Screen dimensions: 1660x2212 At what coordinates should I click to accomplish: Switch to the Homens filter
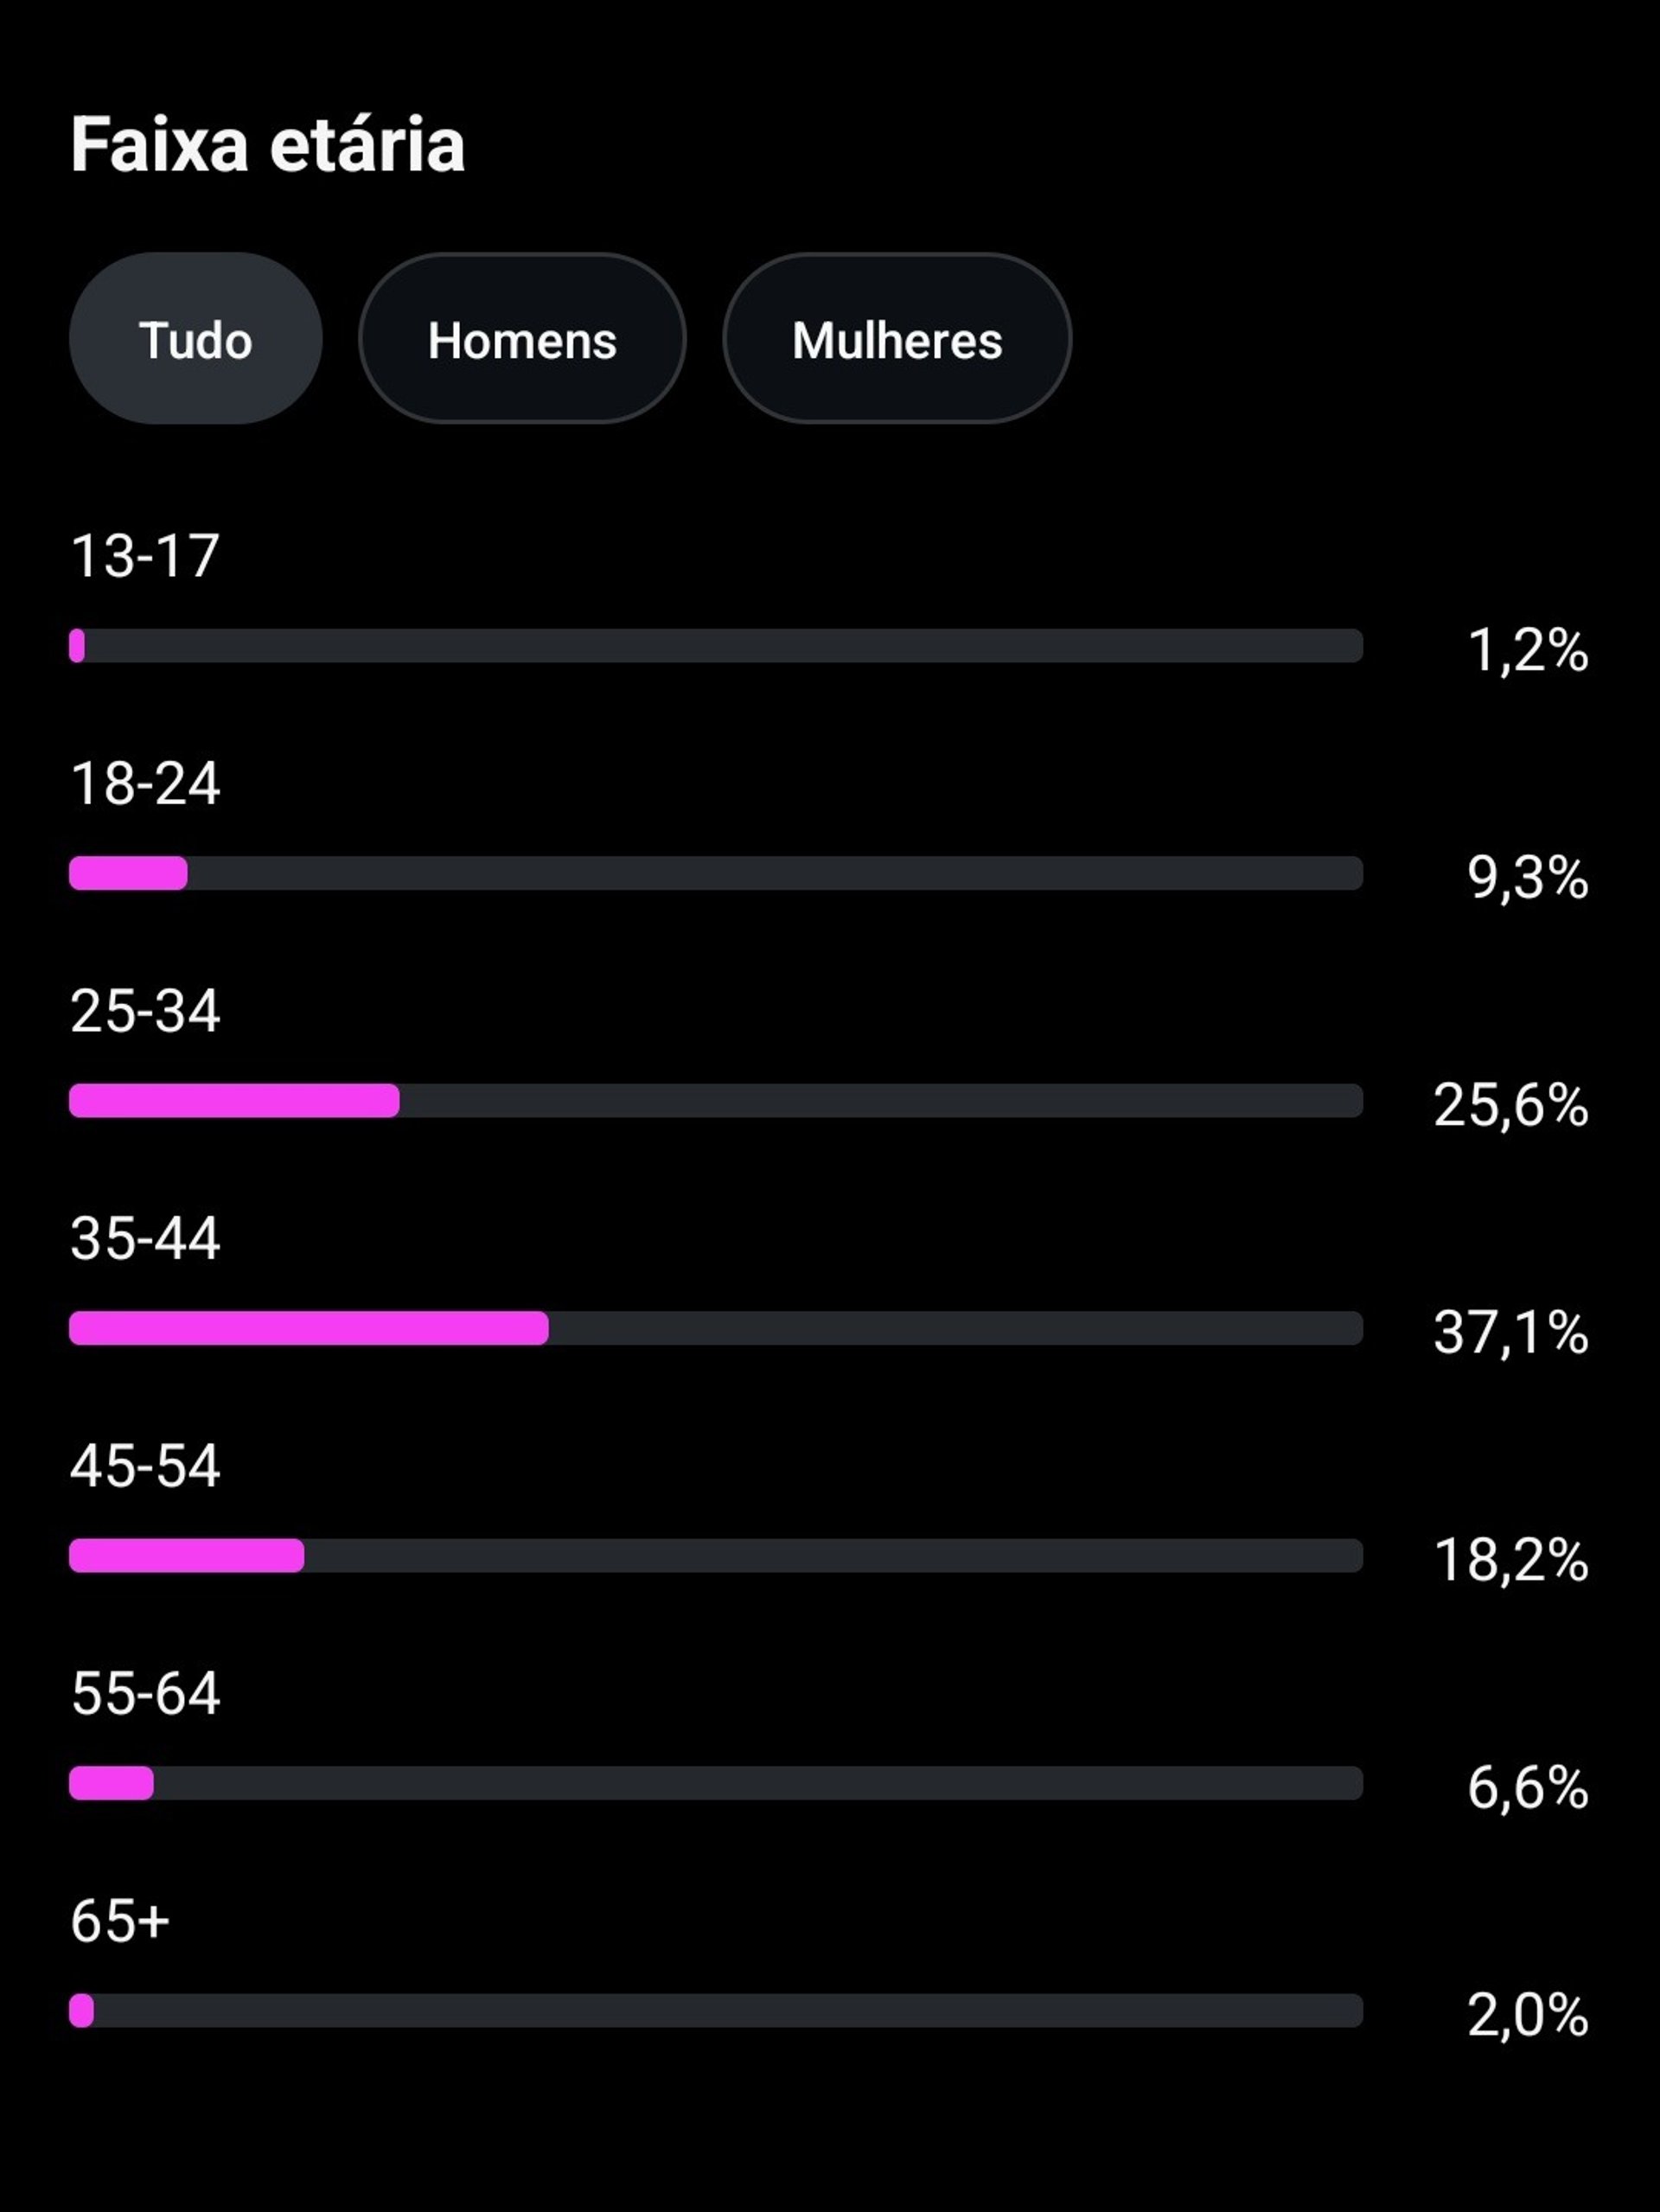[522, 339]
